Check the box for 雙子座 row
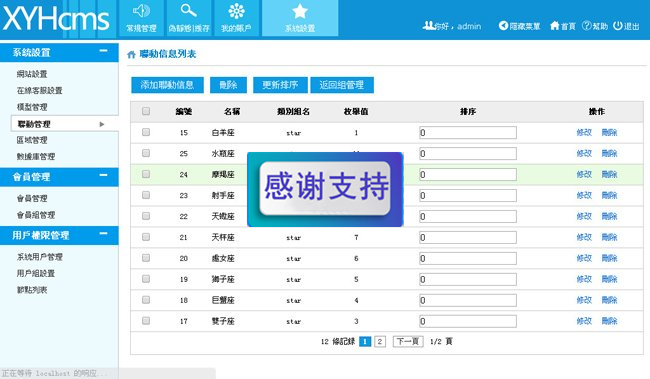Viewport: 650px width, 379px height. tap(146, 321)
